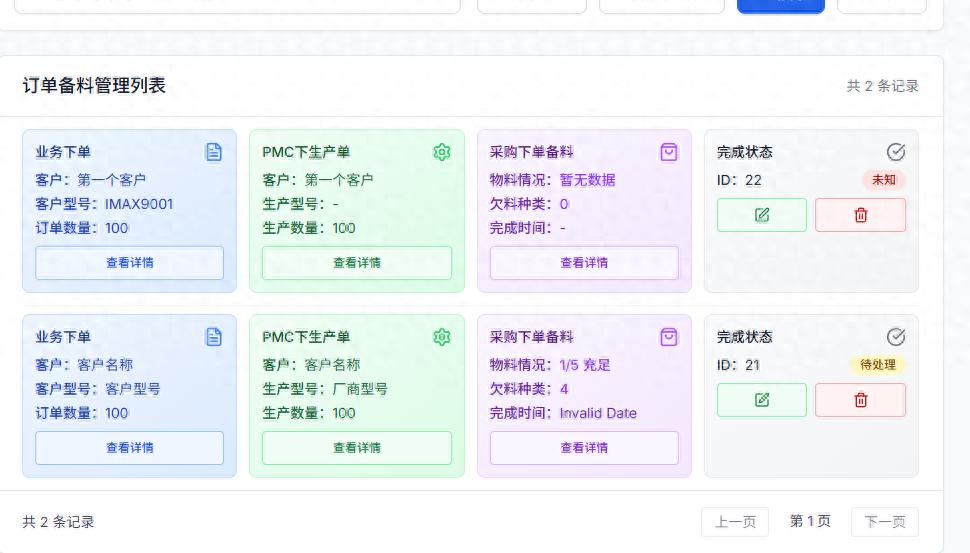Click check-circle icon for order ID 22
This screenshot has height=553, width=970.
896,152
